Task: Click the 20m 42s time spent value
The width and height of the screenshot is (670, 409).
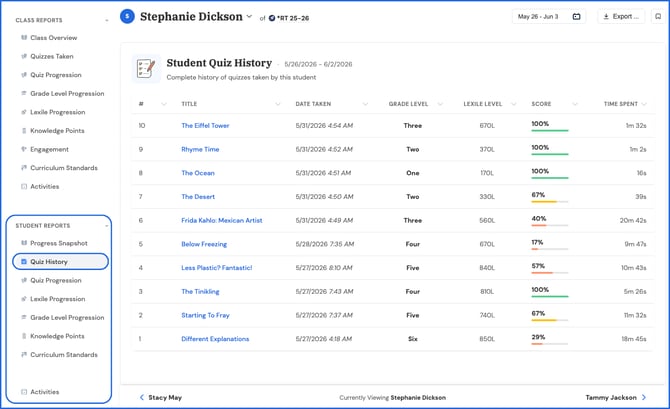Action: 633,221
